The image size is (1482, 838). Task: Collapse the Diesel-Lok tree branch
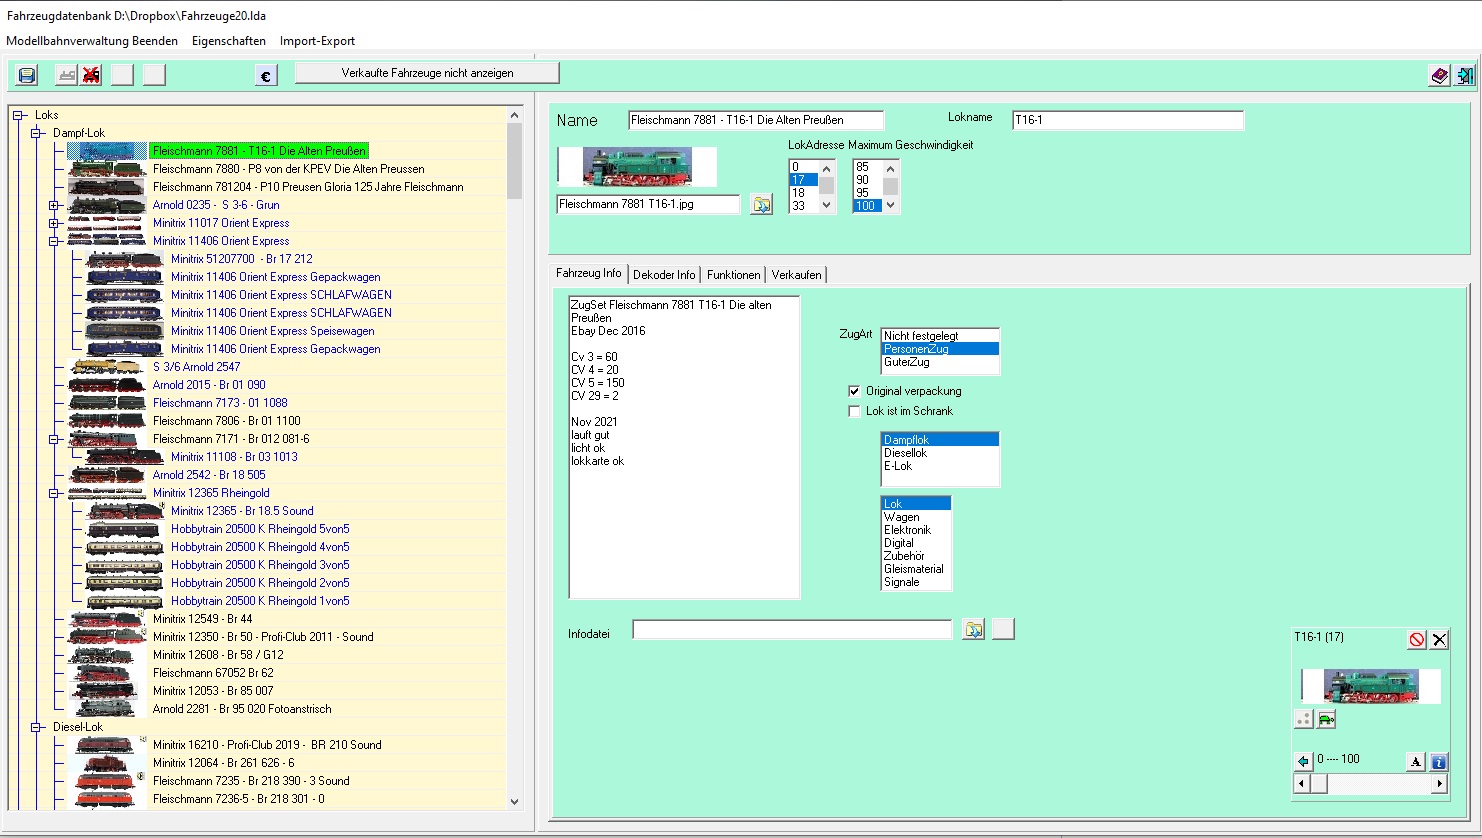[36, 727]
